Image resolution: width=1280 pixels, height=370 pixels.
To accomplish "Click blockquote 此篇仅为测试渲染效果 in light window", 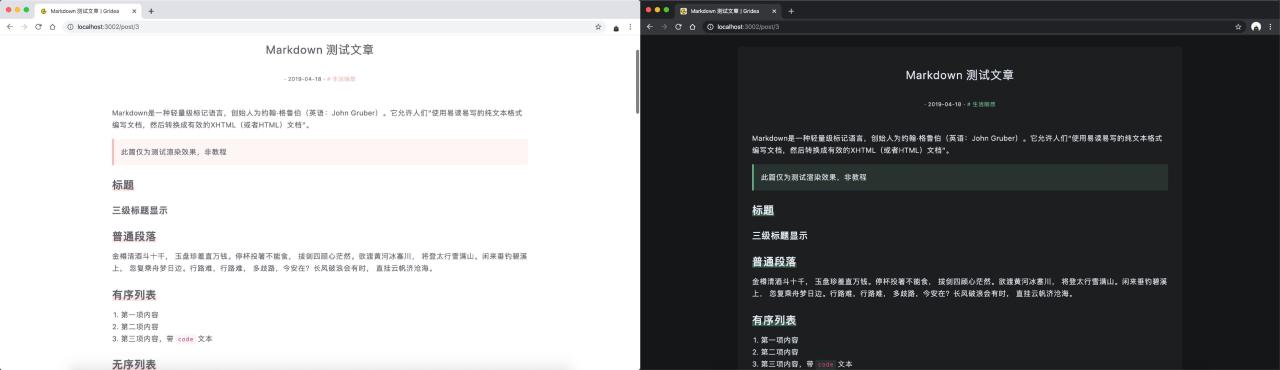I will pos(320,152).
